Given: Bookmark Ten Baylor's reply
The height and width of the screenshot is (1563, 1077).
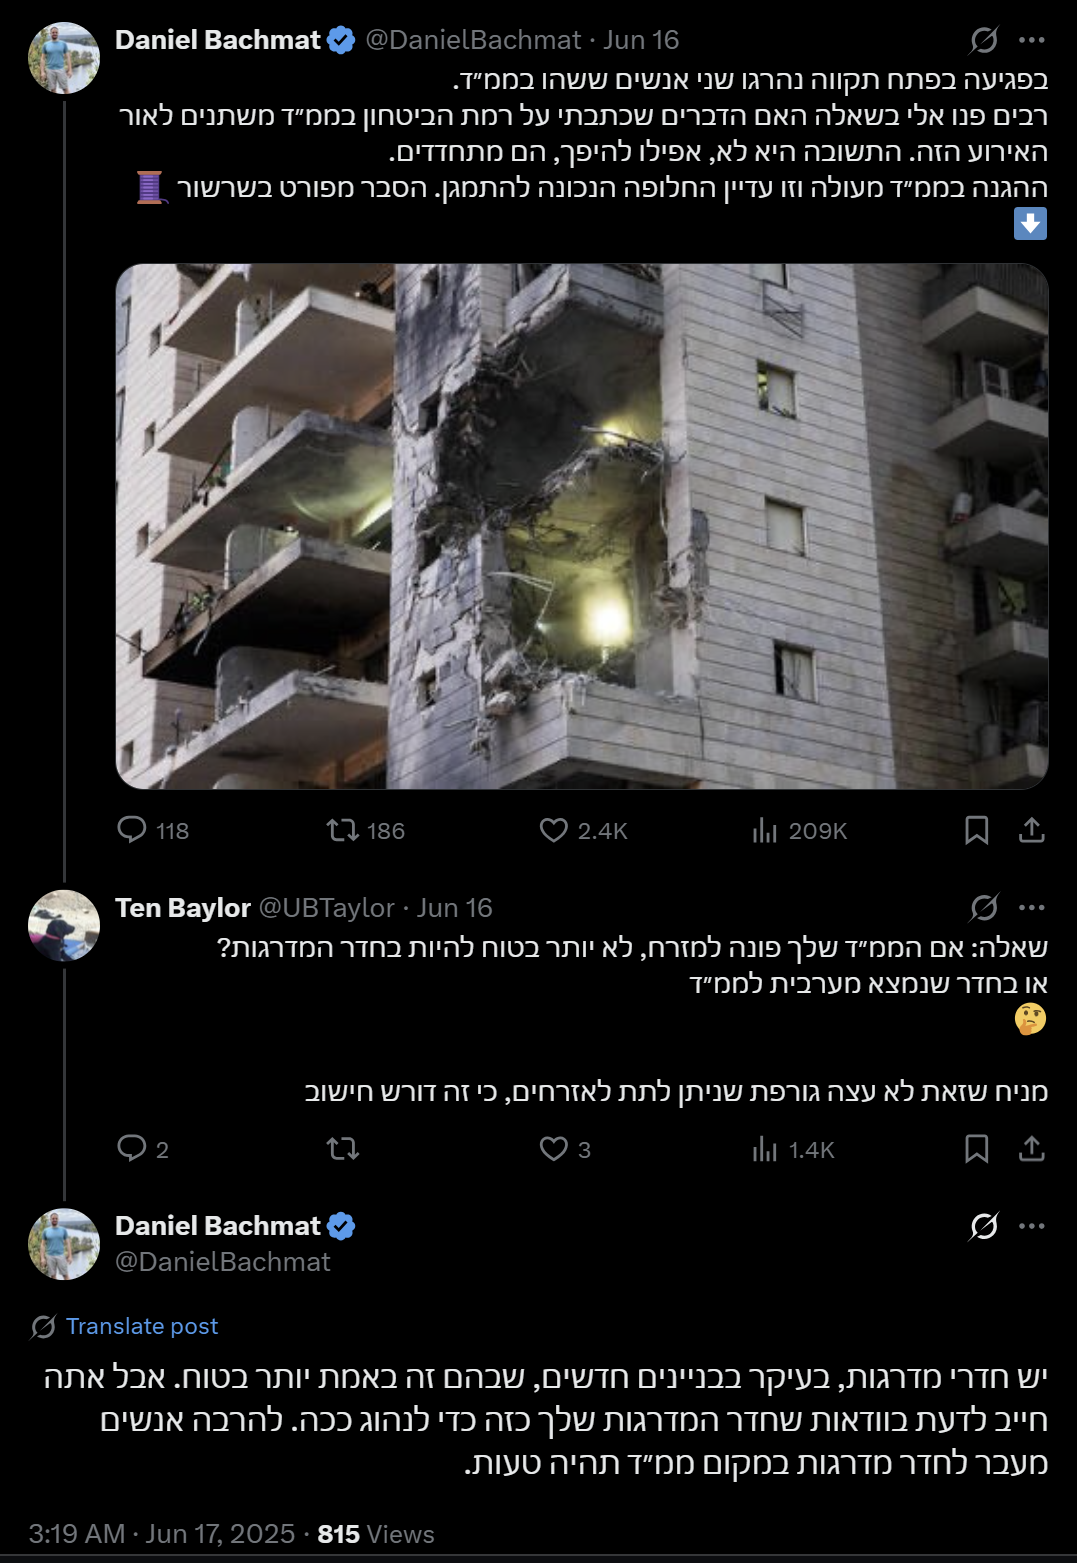Looking at the screenshot, I should tap(976, 1148).
